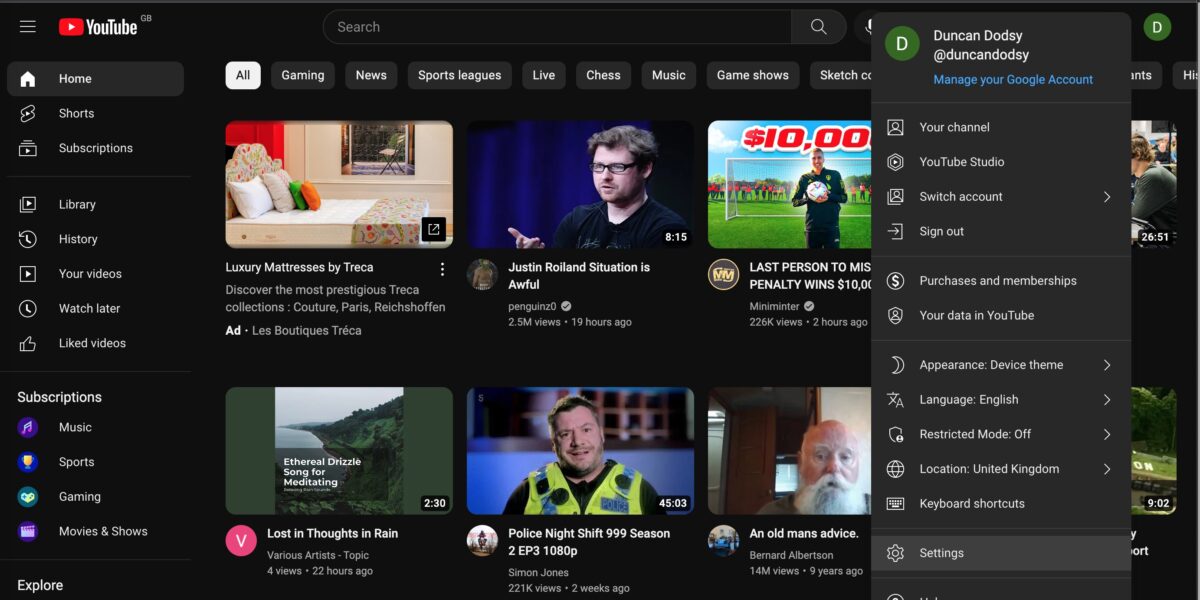The image size is (1200, 600).
Task: Click Manage your Google Account link
Action: coord(1013,80)
